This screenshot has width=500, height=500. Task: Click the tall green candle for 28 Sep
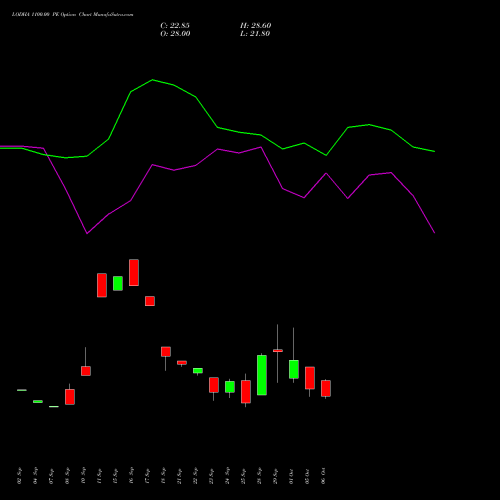click(x=262, y=375)
